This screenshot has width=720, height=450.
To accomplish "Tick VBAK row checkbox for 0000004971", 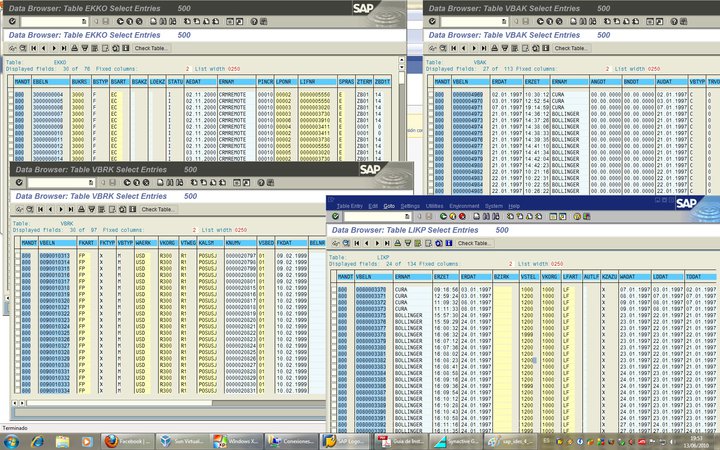I will coord(431,107).
